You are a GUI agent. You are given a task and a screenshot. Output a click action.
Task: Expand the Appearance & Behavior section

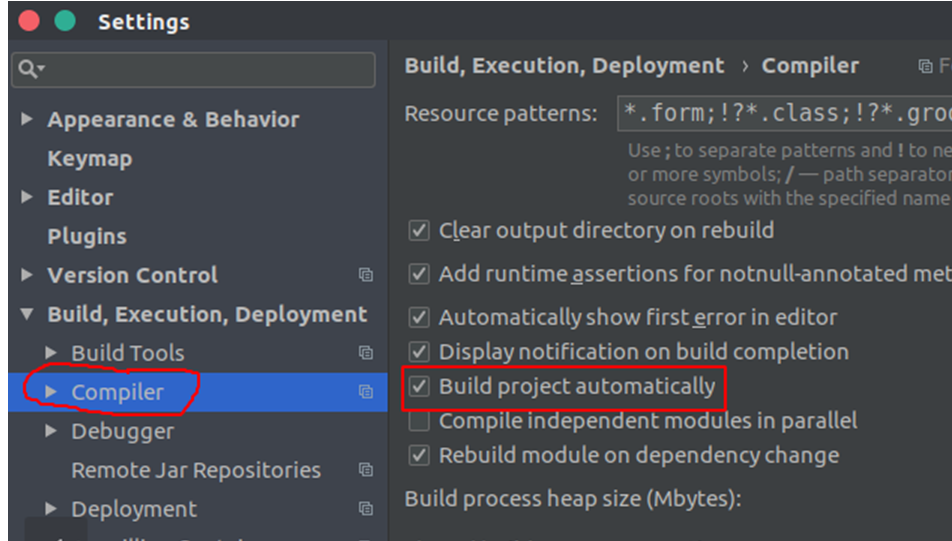point(27,119)
